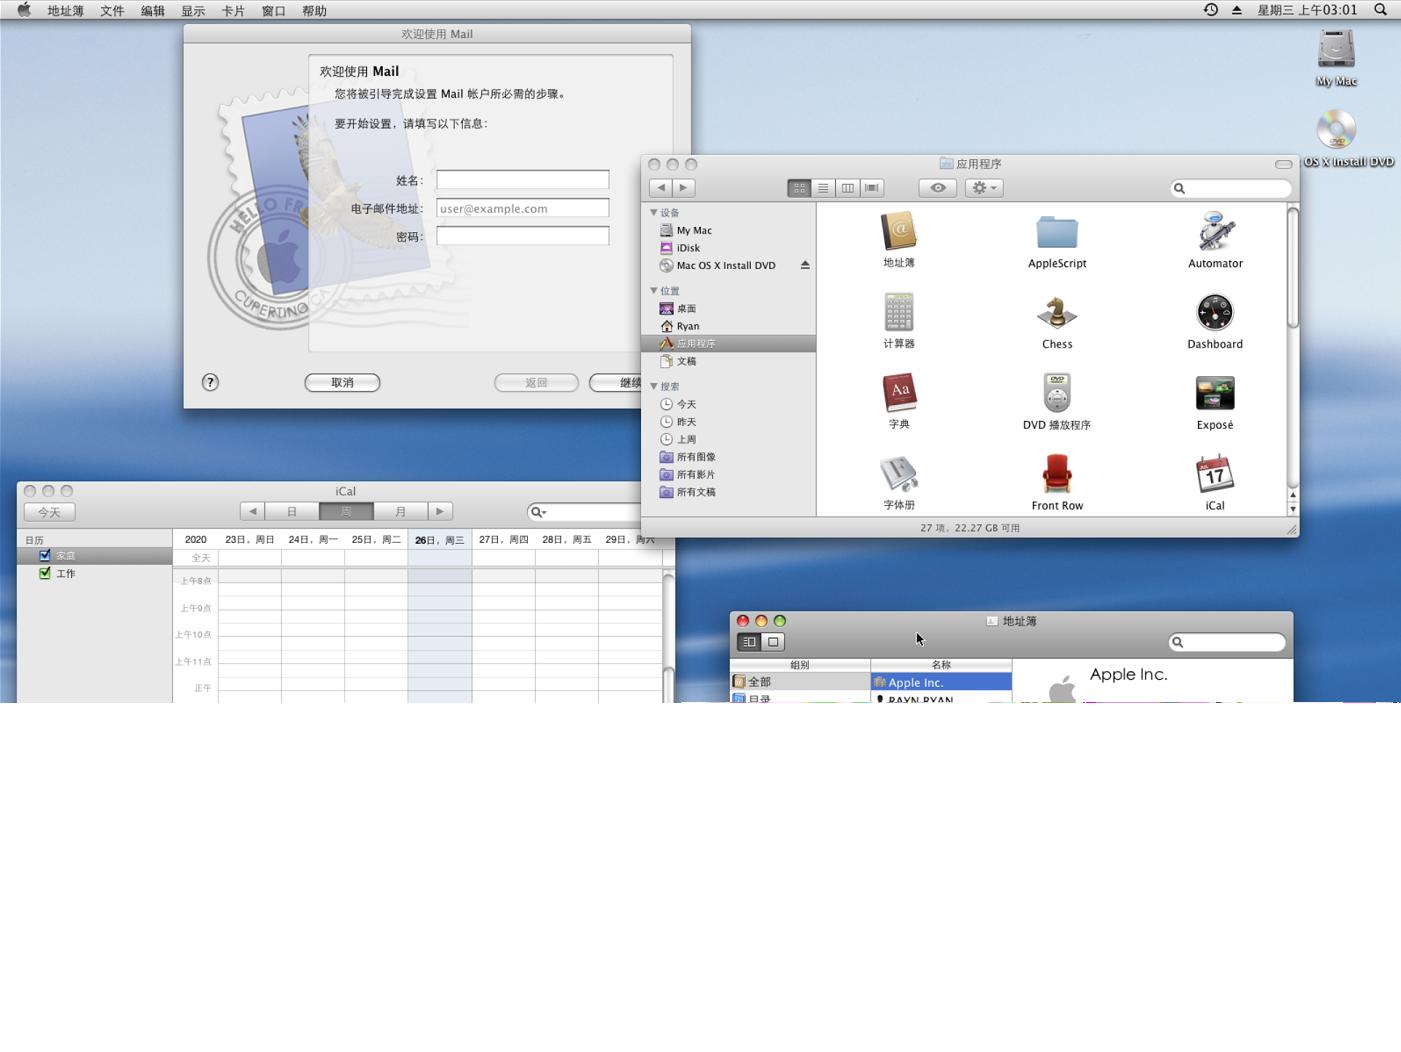Open the Automator app icon
The width and height of the screenshot is (1401, 1052).
[x=1214, y=233]
